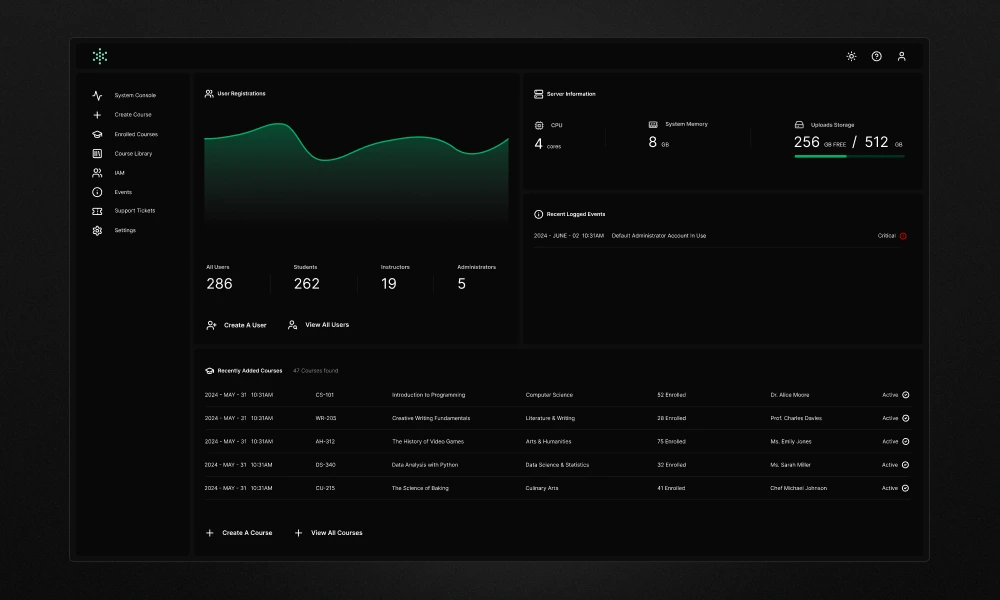Open help via the question mark icon
Viewport: 1000px width, 600px height.
tap(876, 56)
